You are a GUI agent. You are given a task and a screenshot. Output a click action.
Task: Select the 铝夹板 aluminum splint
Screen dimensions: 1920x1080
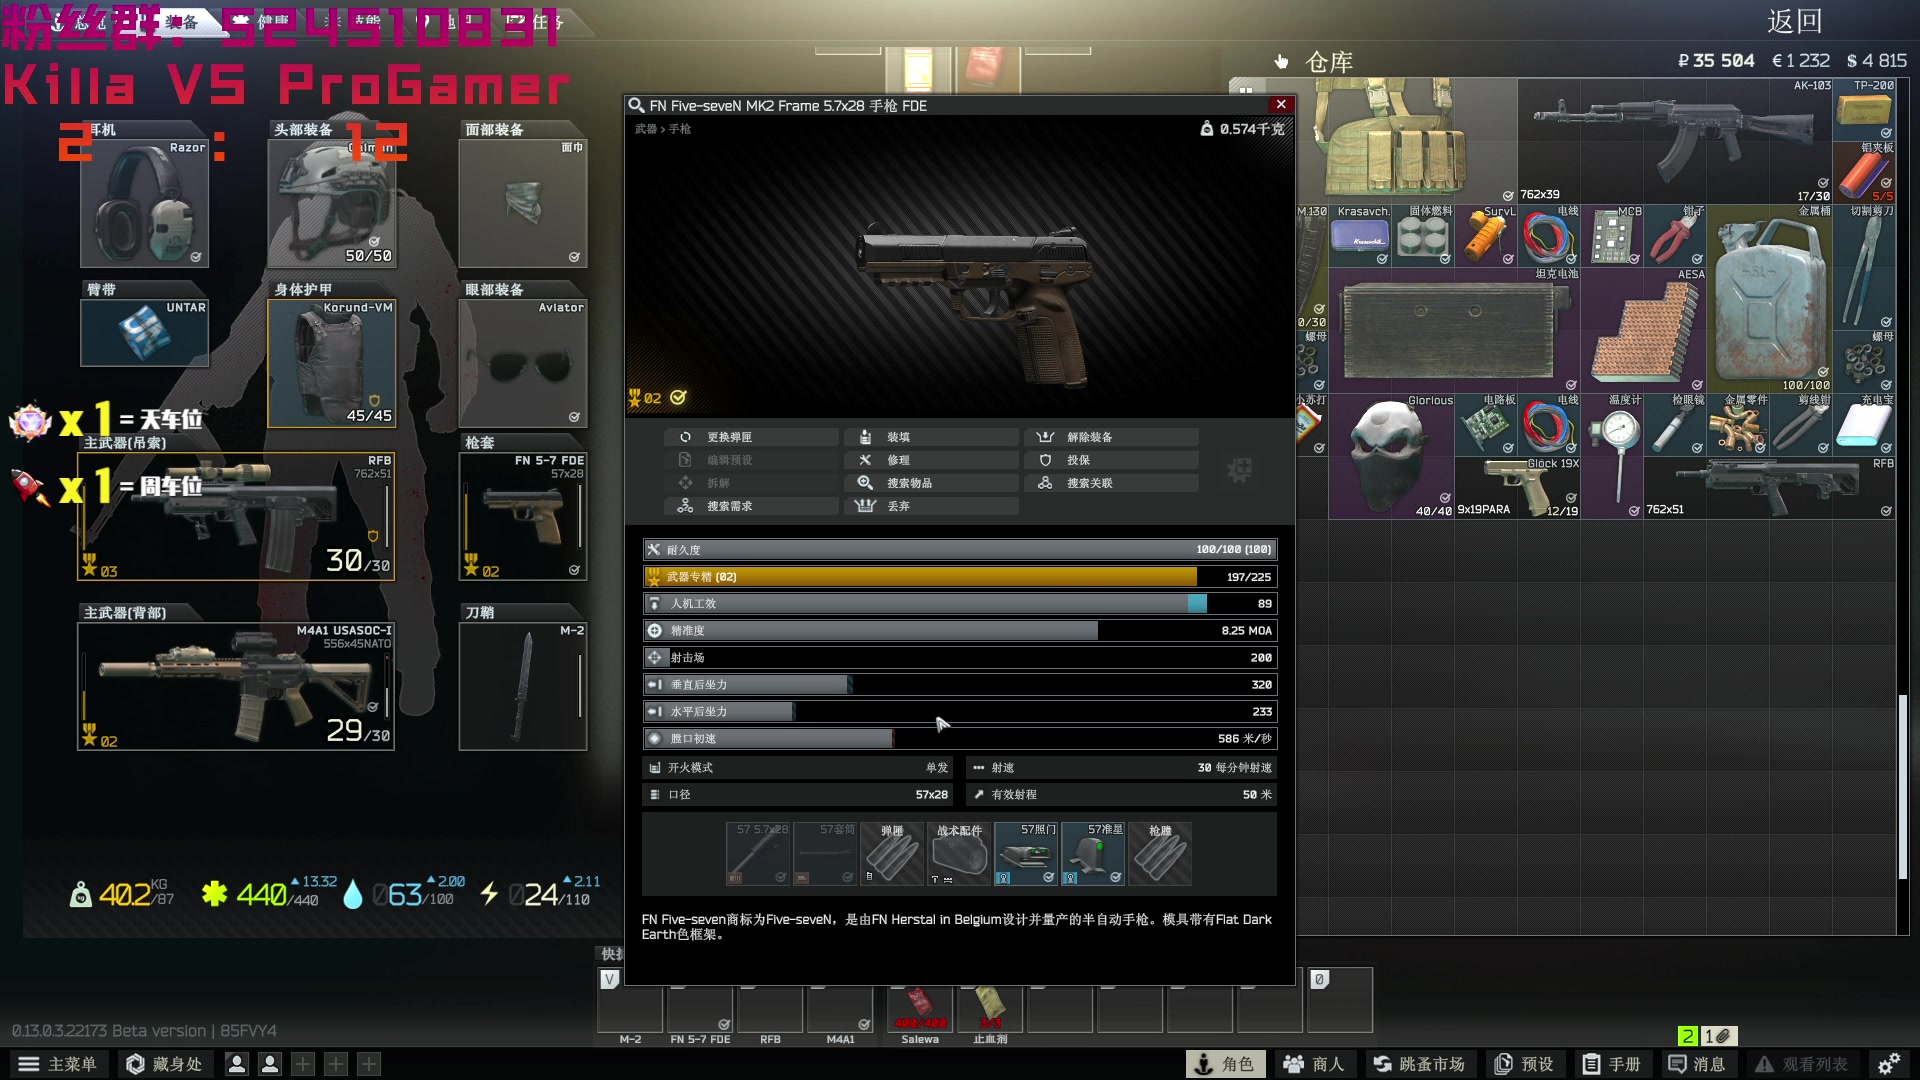pos(1865,173)
